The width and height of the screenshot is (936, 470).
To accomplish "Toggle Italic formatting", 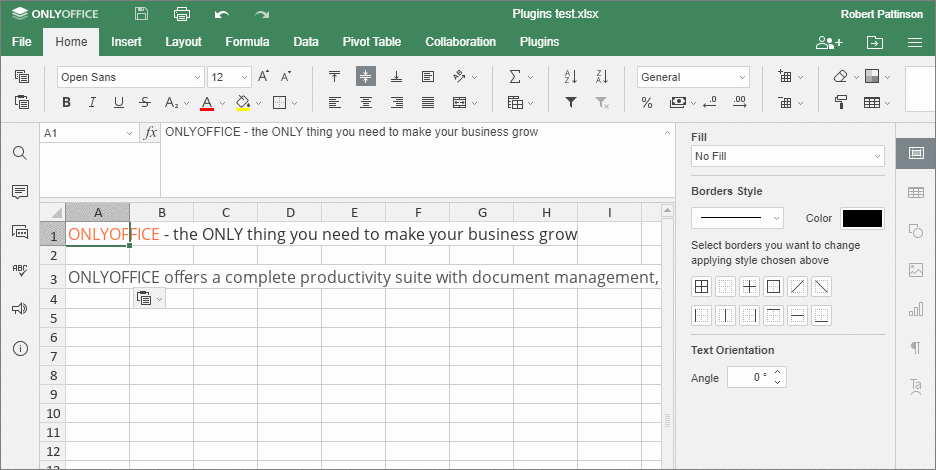I will (x=93, y=102).
